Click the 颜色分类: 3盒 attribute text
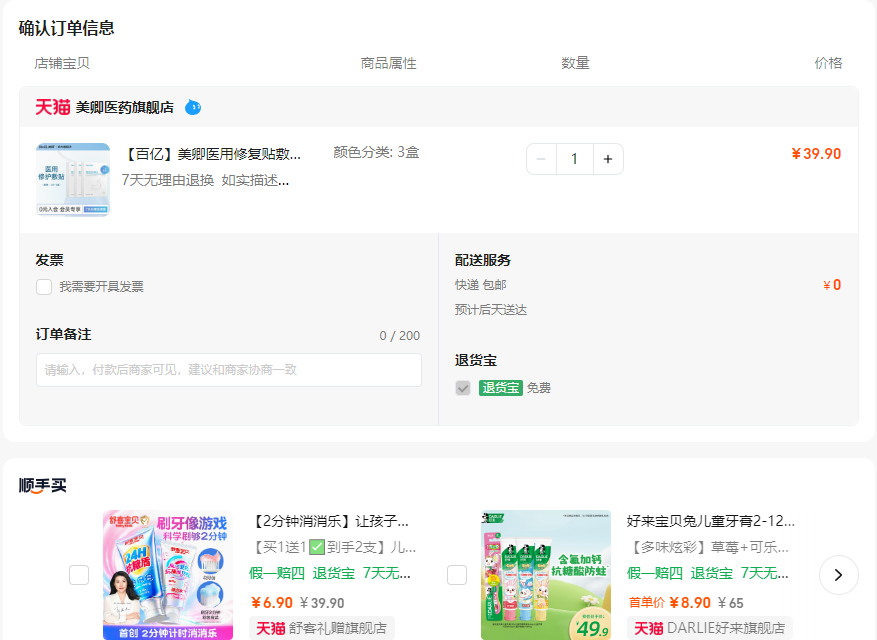877x640 pixels. 376,152
